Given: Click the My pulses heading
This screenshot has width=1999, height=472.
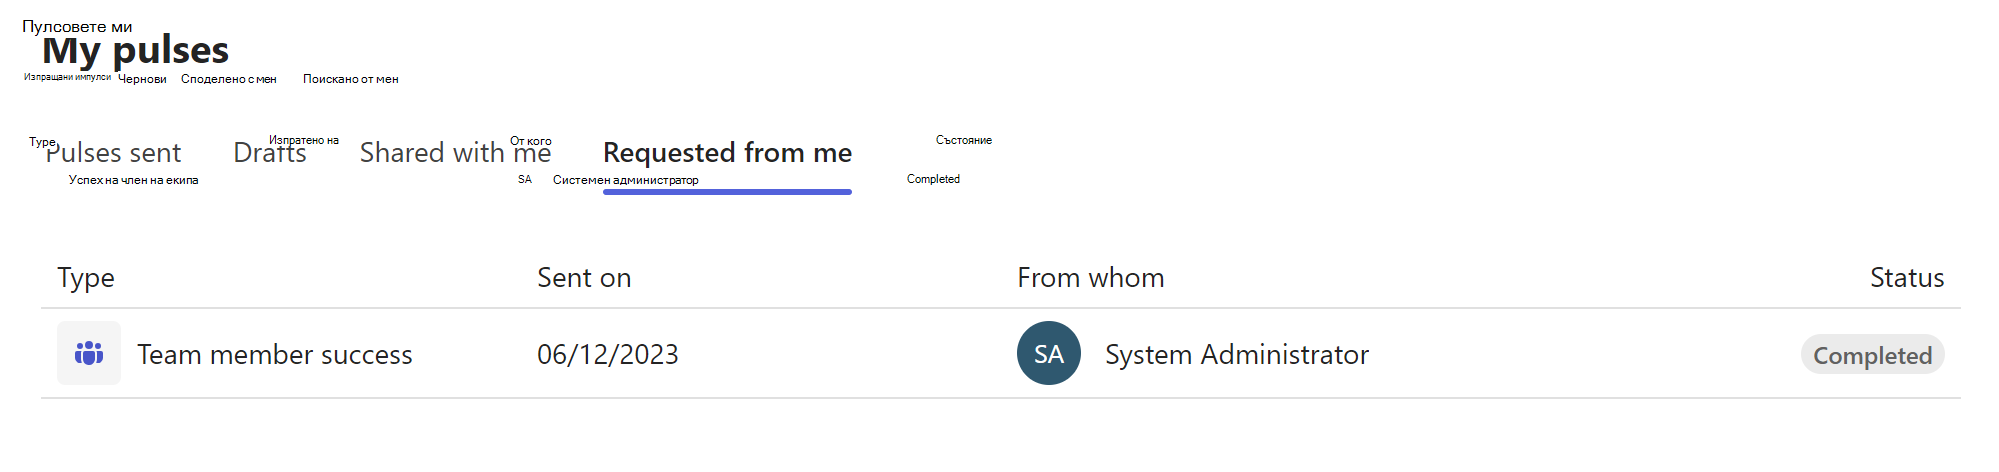Looking at the screenshot, I should pos(135,50).
